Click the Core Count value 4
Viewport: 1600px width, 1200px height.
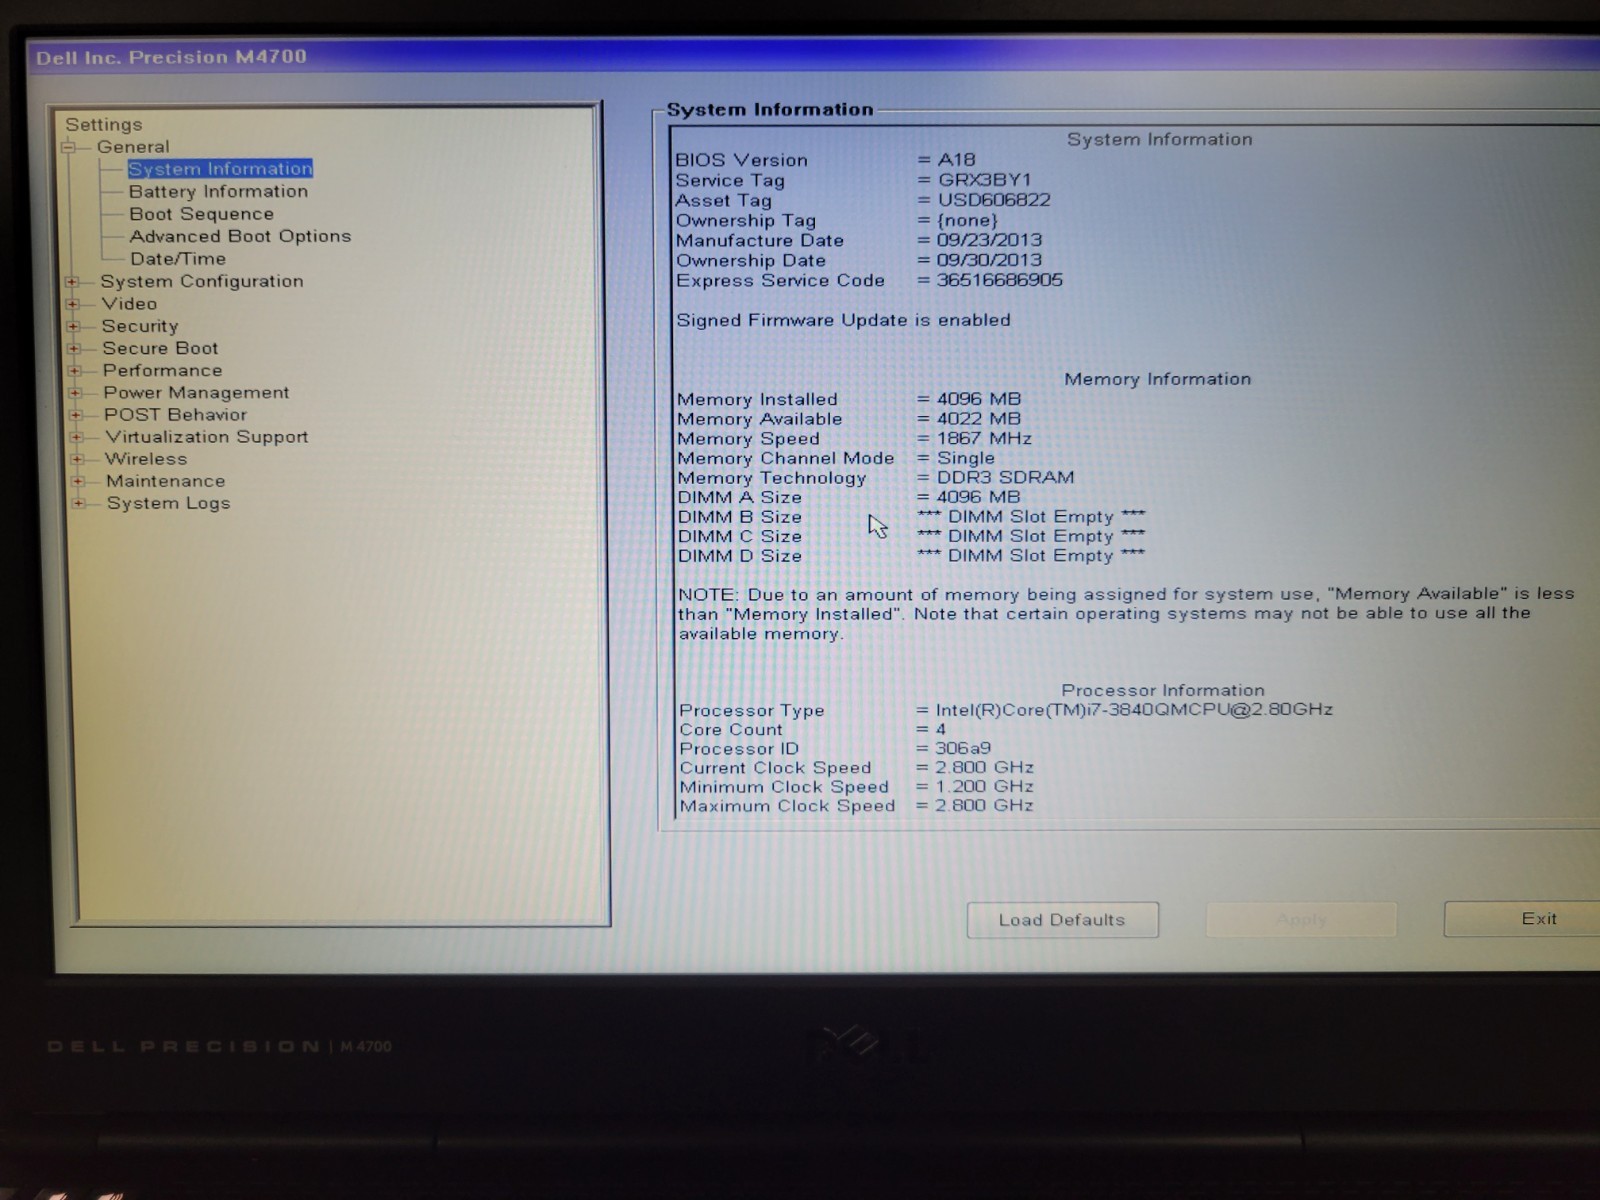coord(940,729)
